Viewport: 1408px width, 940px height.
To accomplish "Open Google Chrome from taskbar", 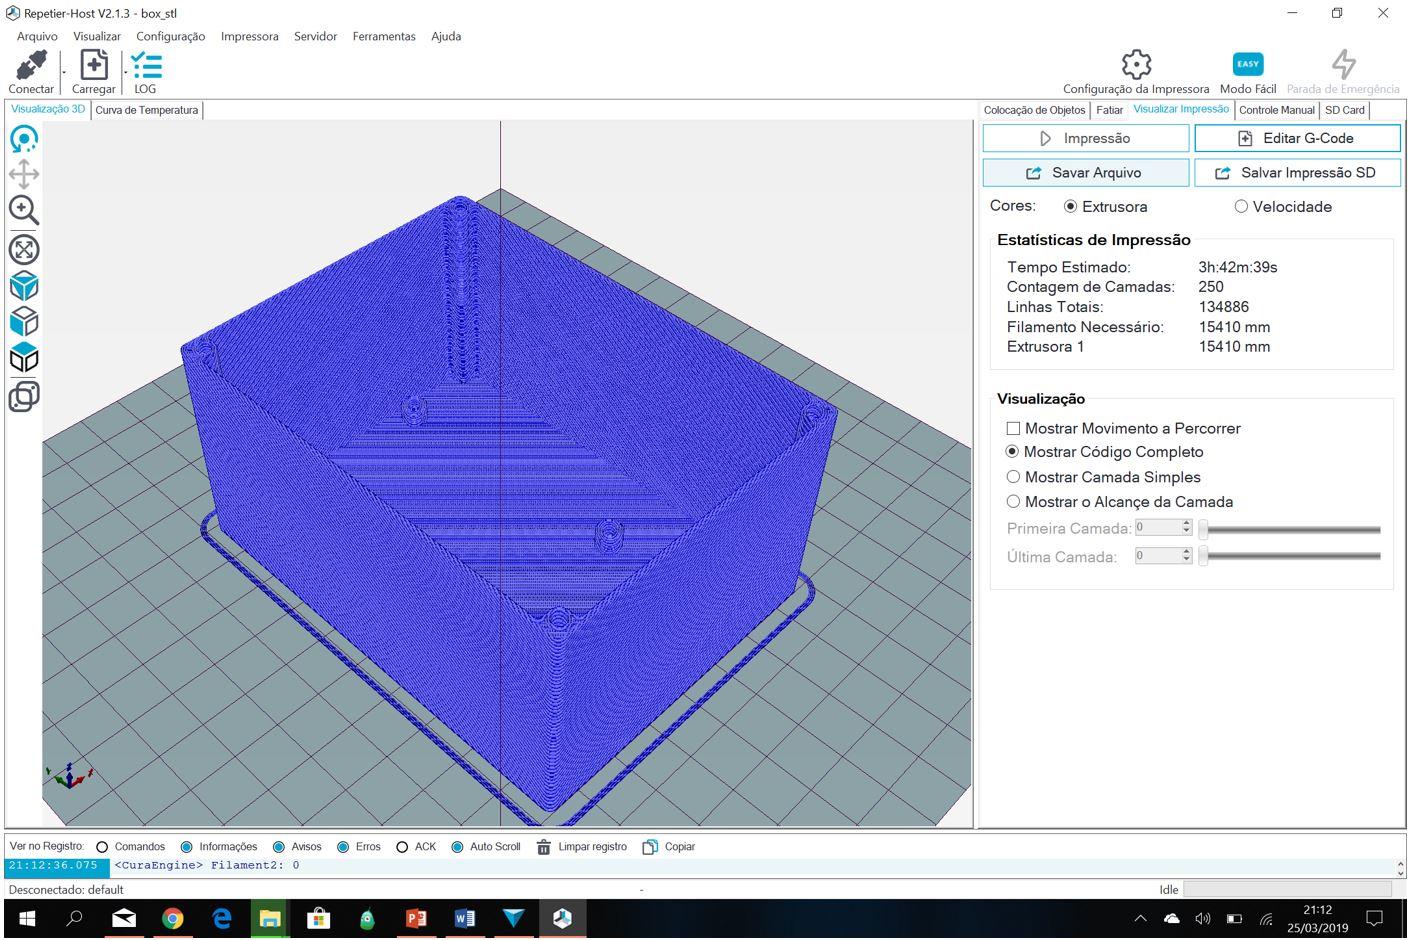I will pos(173,918).
